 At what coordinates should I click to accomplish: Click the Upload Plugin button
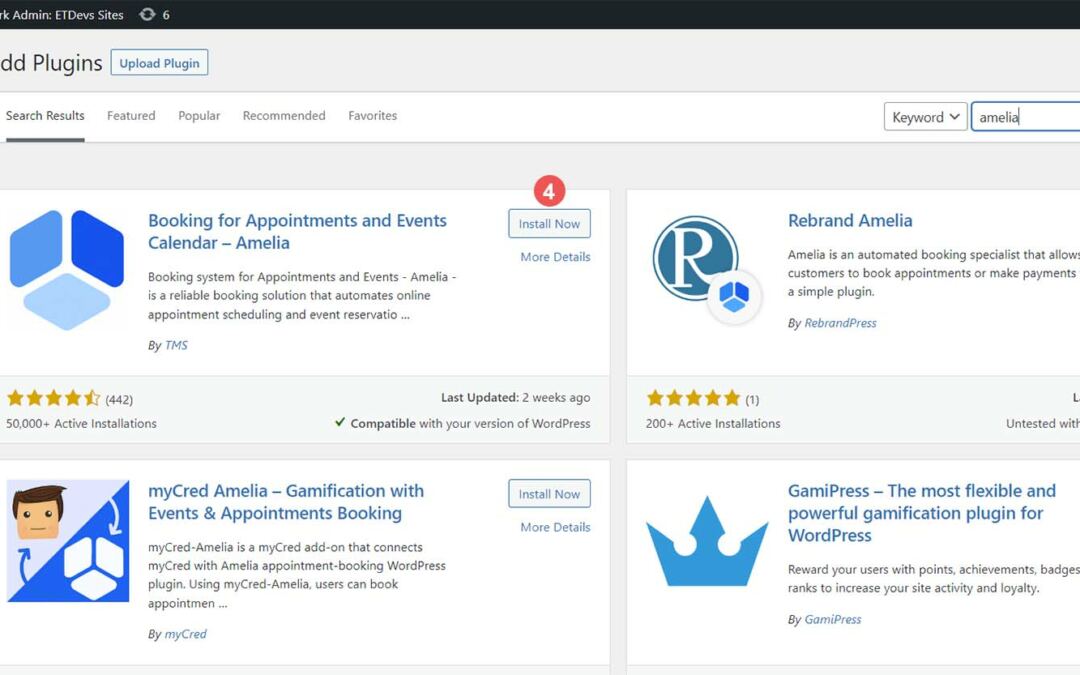(x=159, y=62)
